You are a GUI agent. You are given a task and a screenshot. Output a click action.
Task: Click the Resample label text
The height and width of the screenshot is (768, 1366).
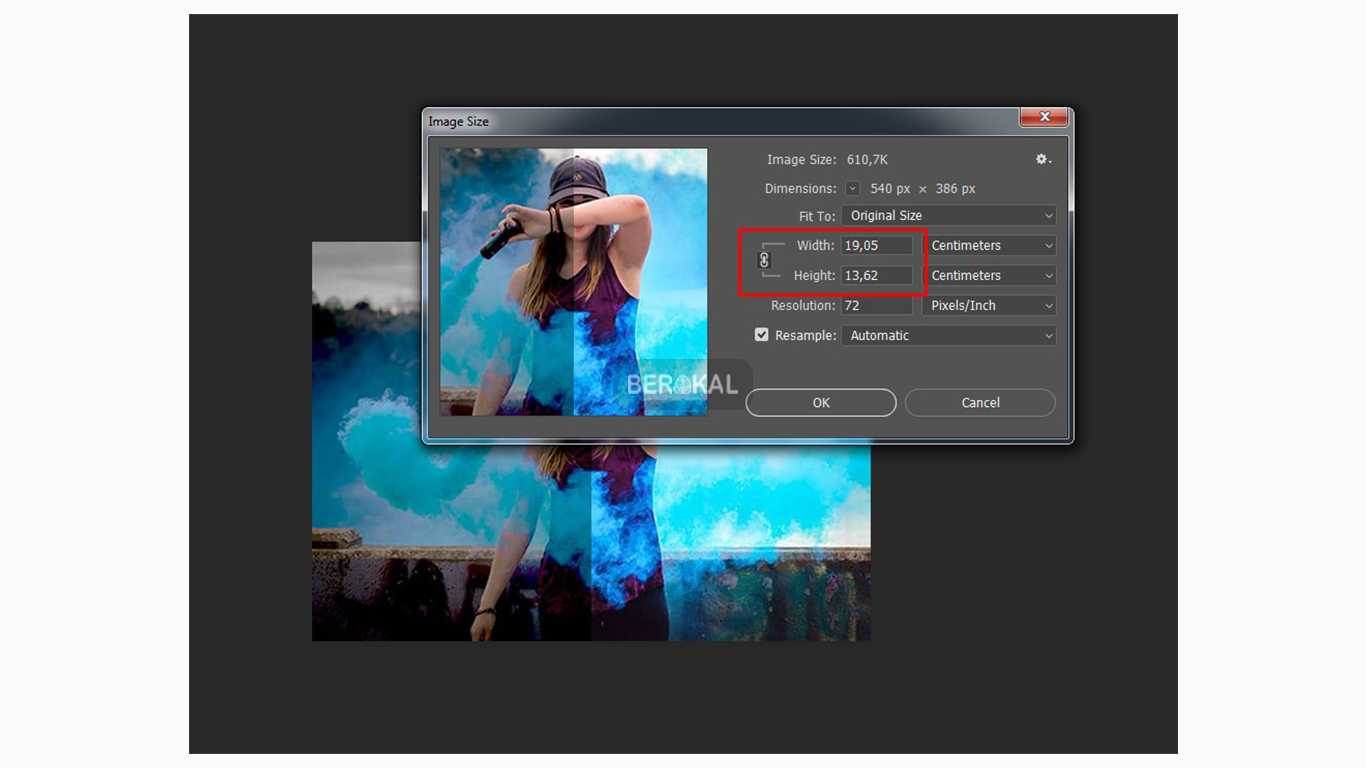click(805, 336)
